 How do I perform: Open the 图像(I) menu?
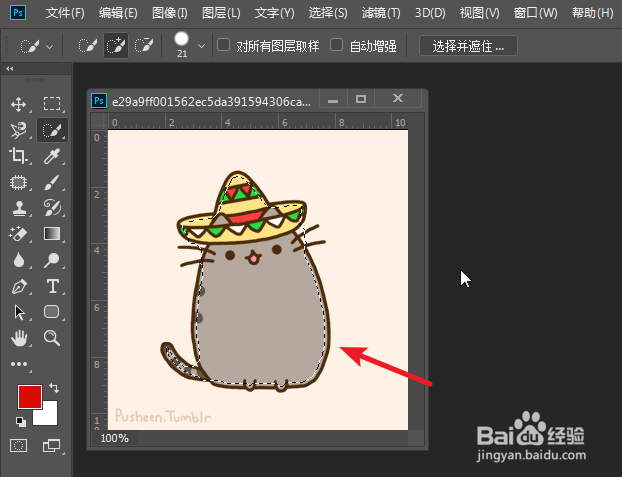click(170, 13)
